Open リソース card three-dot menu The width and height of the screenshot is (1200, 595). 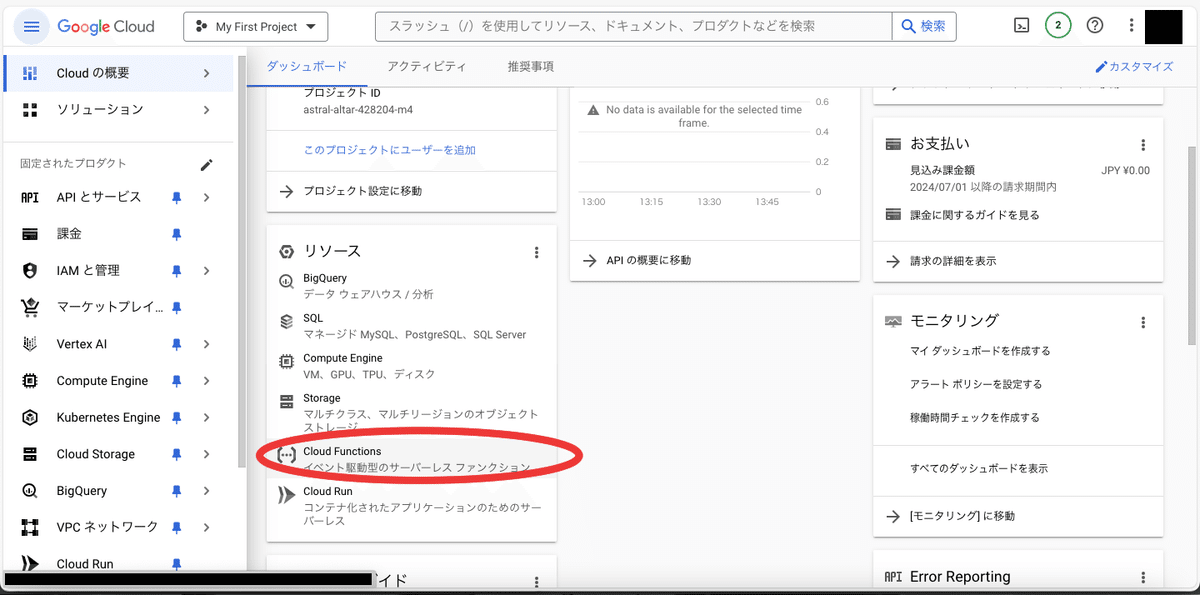tap(537, 252)
